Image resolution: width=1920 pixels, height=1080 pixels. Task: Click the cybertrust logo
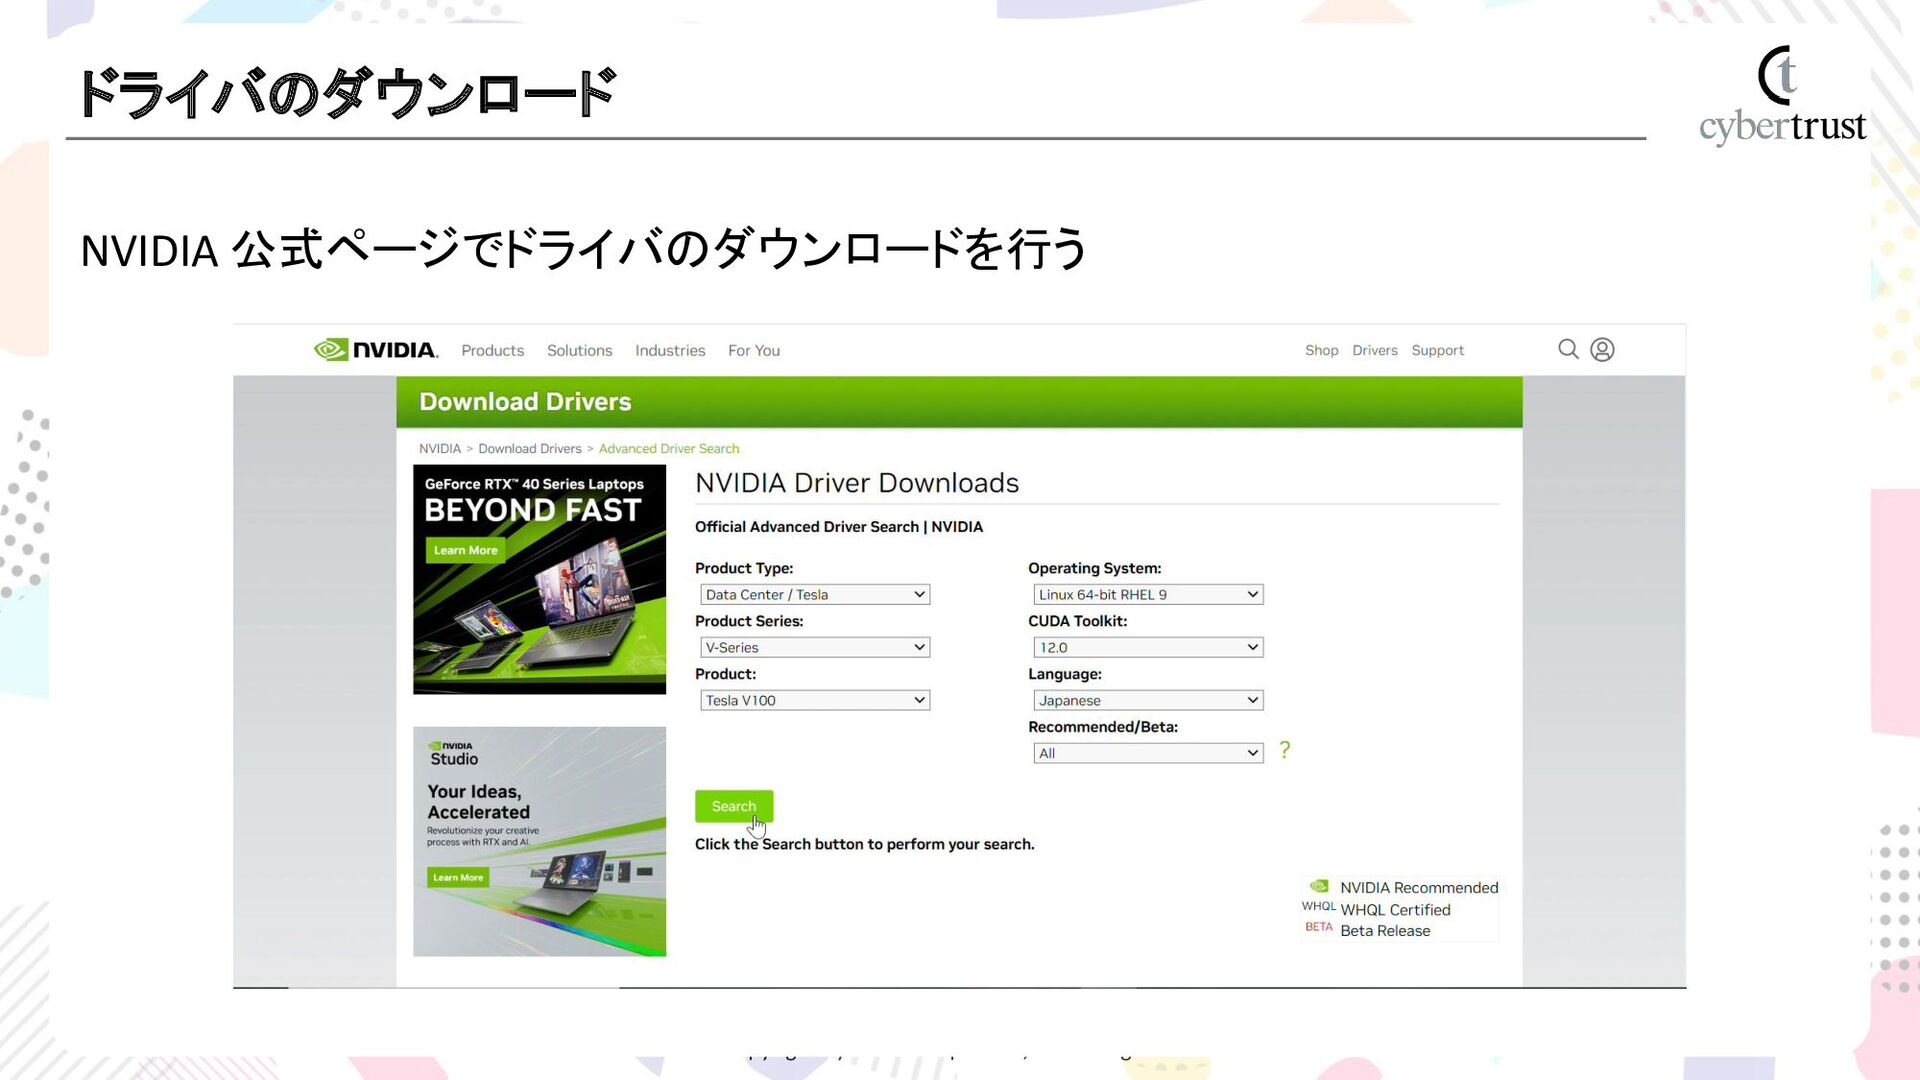1782,96
